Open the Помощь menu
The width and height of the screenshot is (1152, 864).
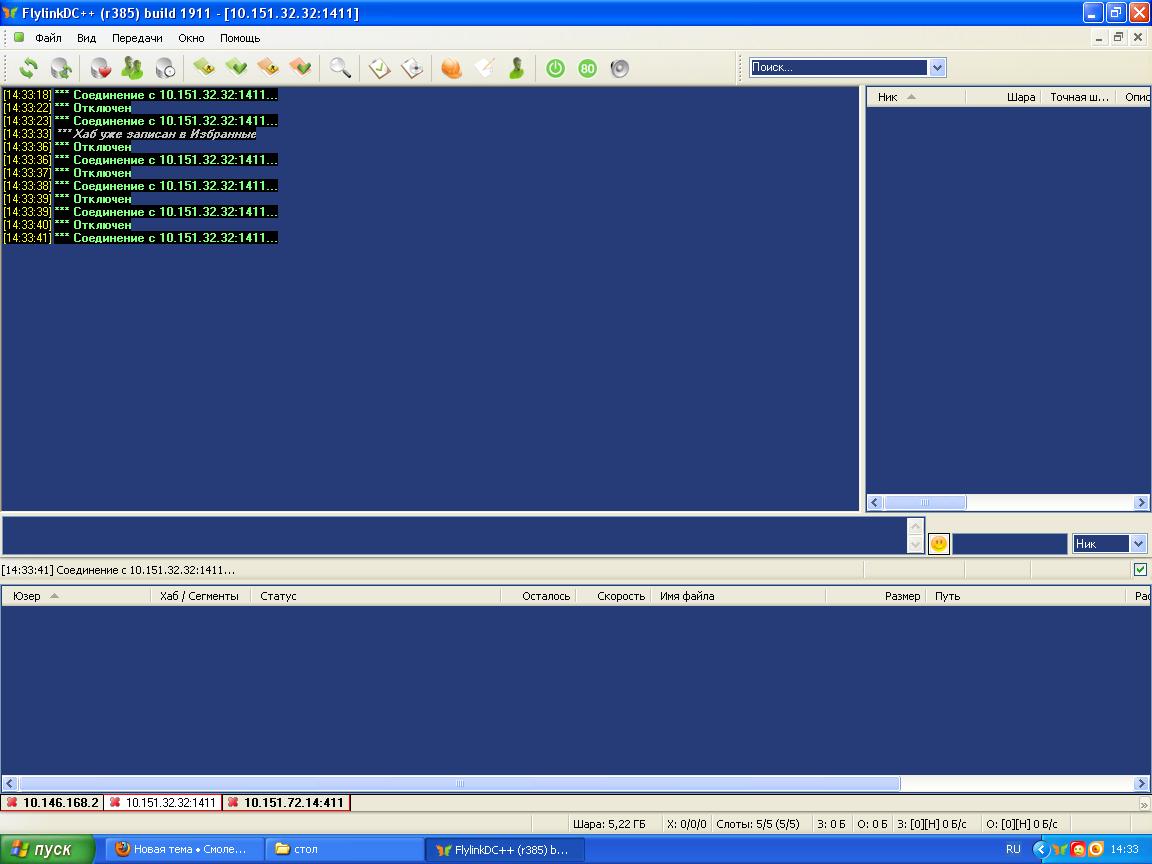coord(240,38)
